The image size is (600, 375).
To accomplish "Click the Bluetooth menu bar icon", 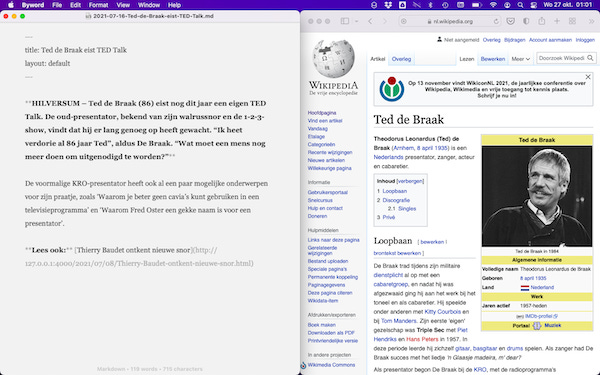I will 430,5.
